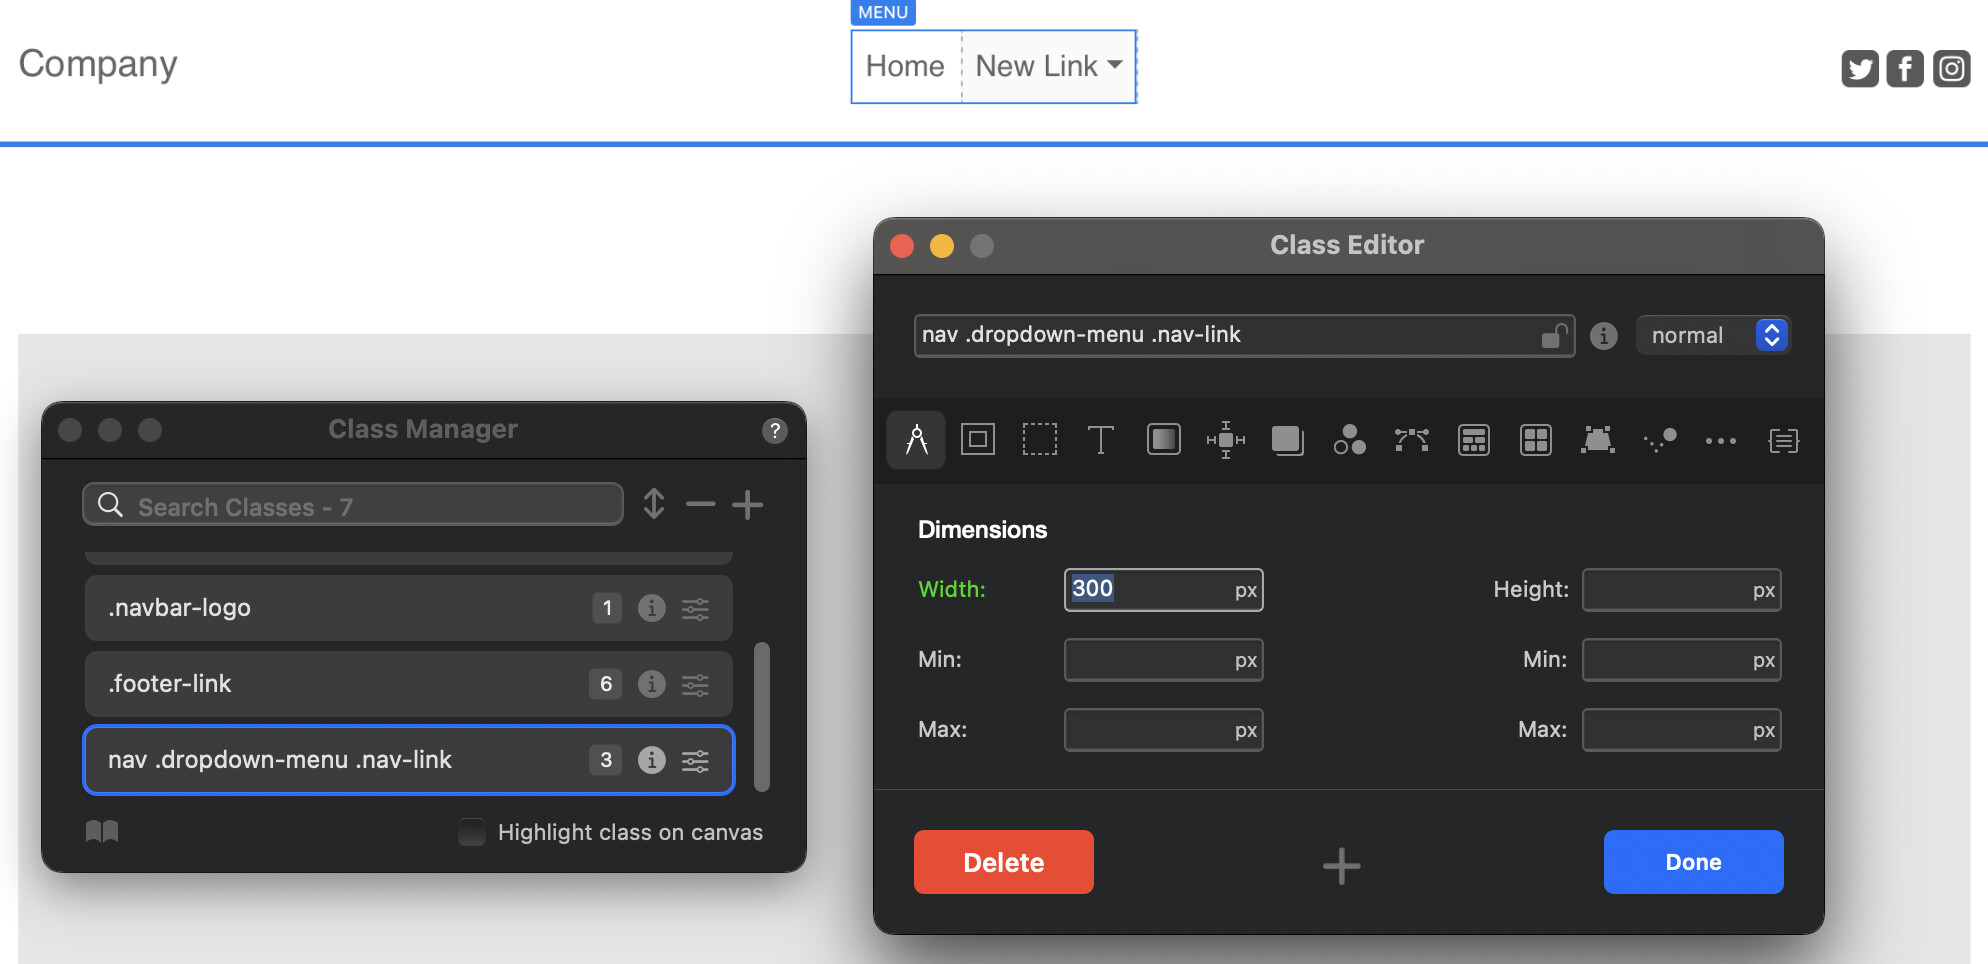
Task: Open the three-dot more options icon
Action: [1720, 440]
